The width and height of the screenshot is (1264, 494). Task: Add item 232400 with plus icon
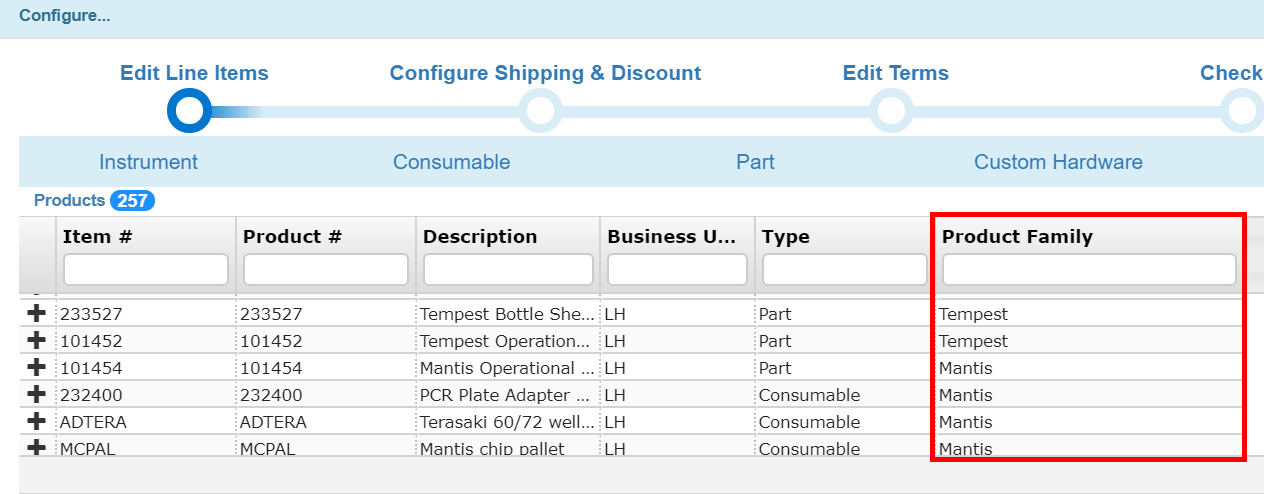pos(37,394)
